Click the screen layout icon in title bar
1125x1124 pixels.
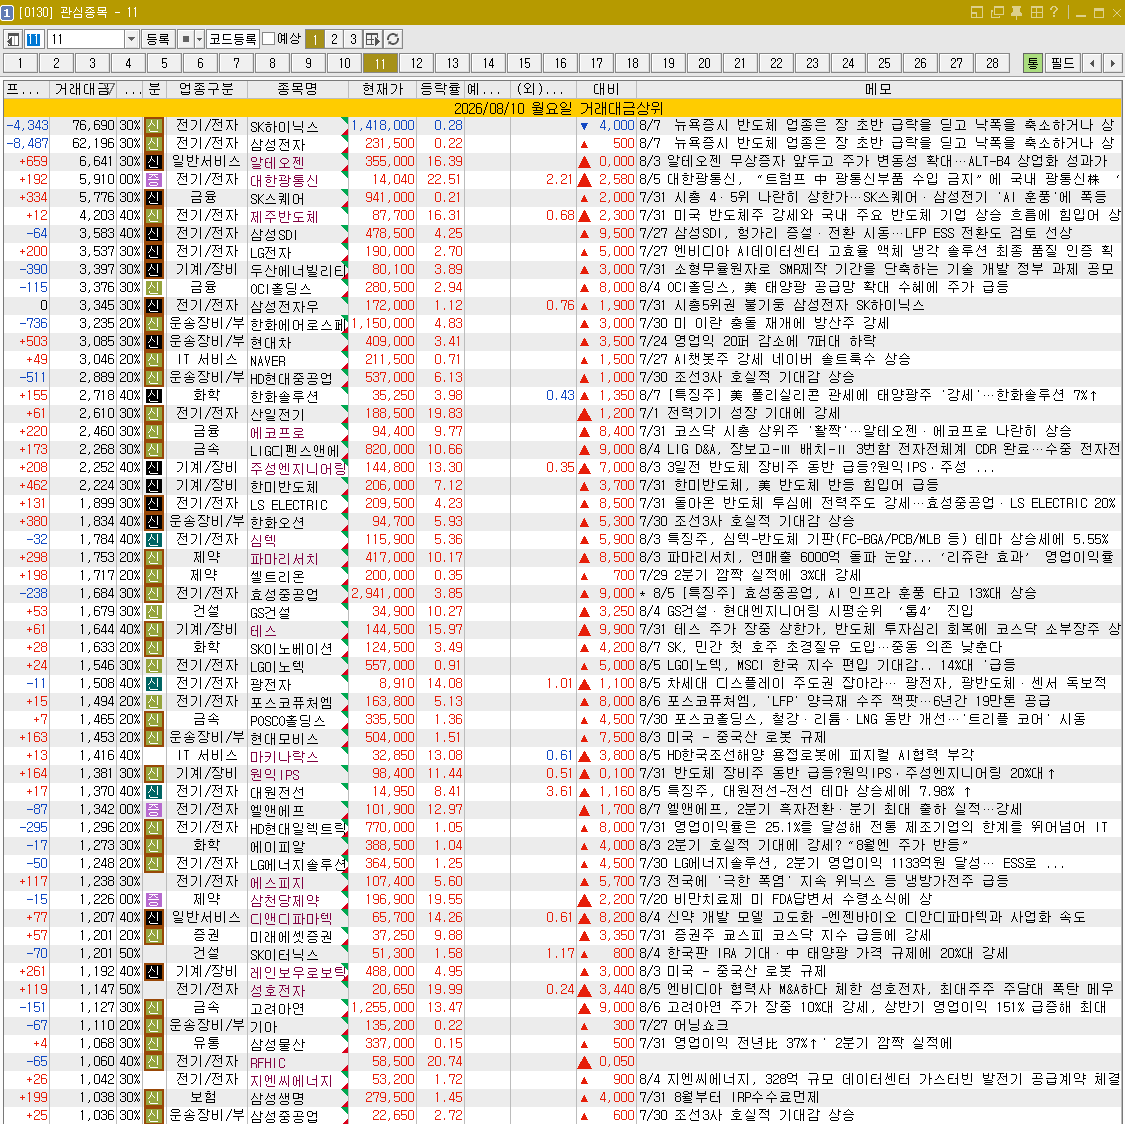tap(977, 12)
